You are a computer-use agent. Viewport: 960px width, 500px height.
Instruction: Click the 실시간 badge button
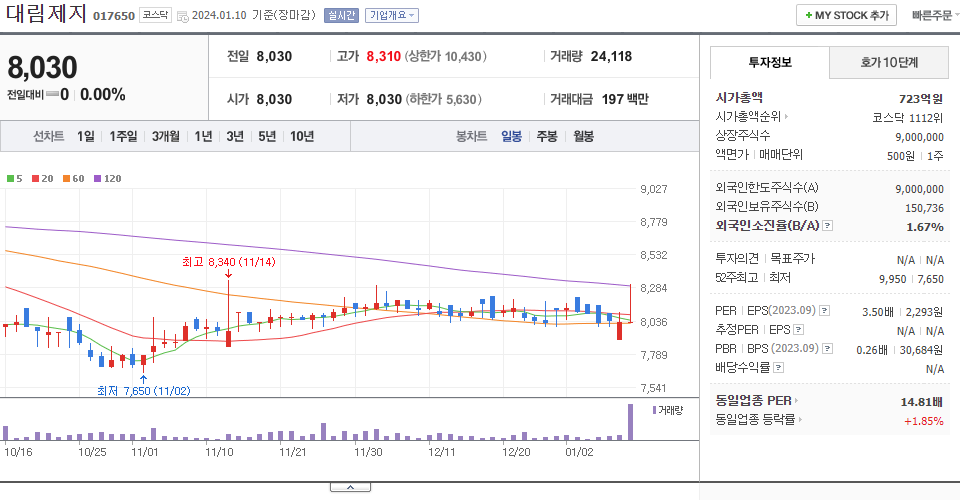[x=341, y=15]
